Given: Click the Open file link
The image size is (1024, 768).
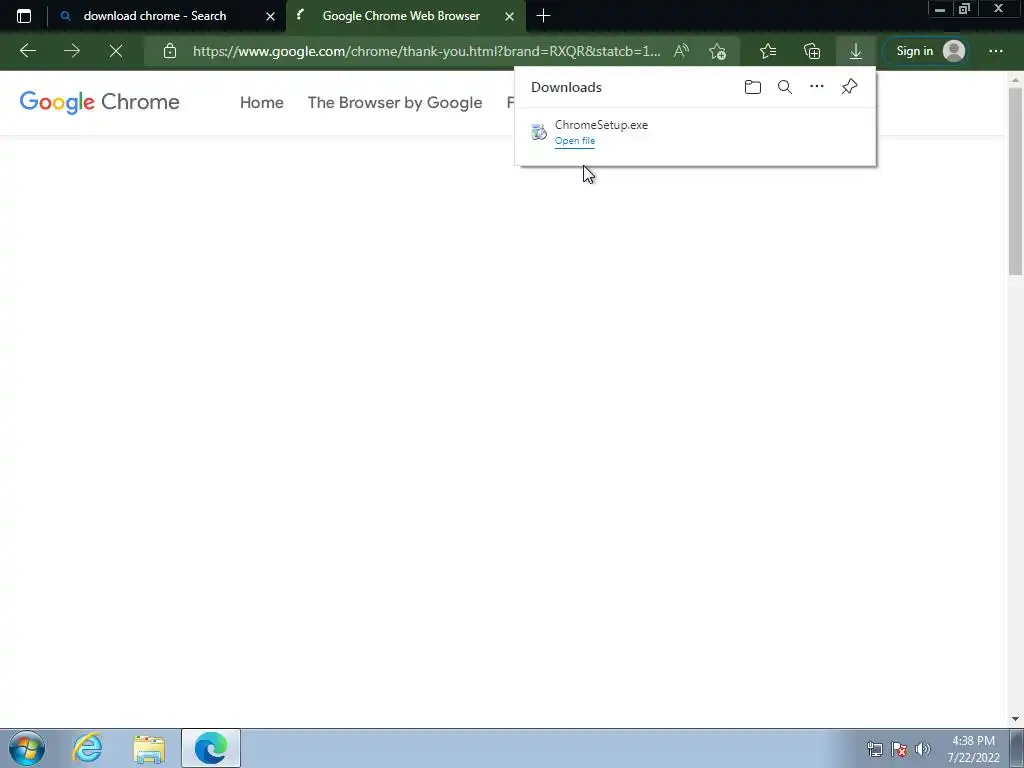Looking at the screenshot, I should (575, 141).
